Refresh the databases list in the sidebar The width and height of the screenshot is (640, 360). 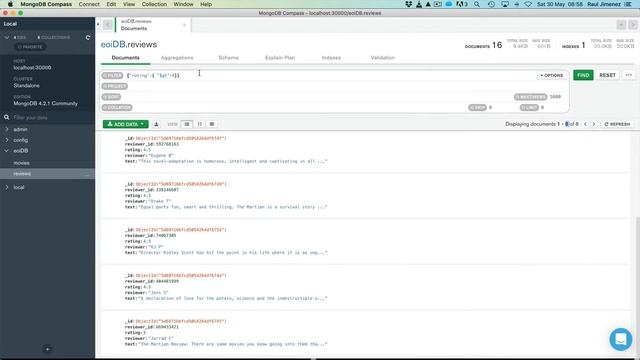pos(88,38)
